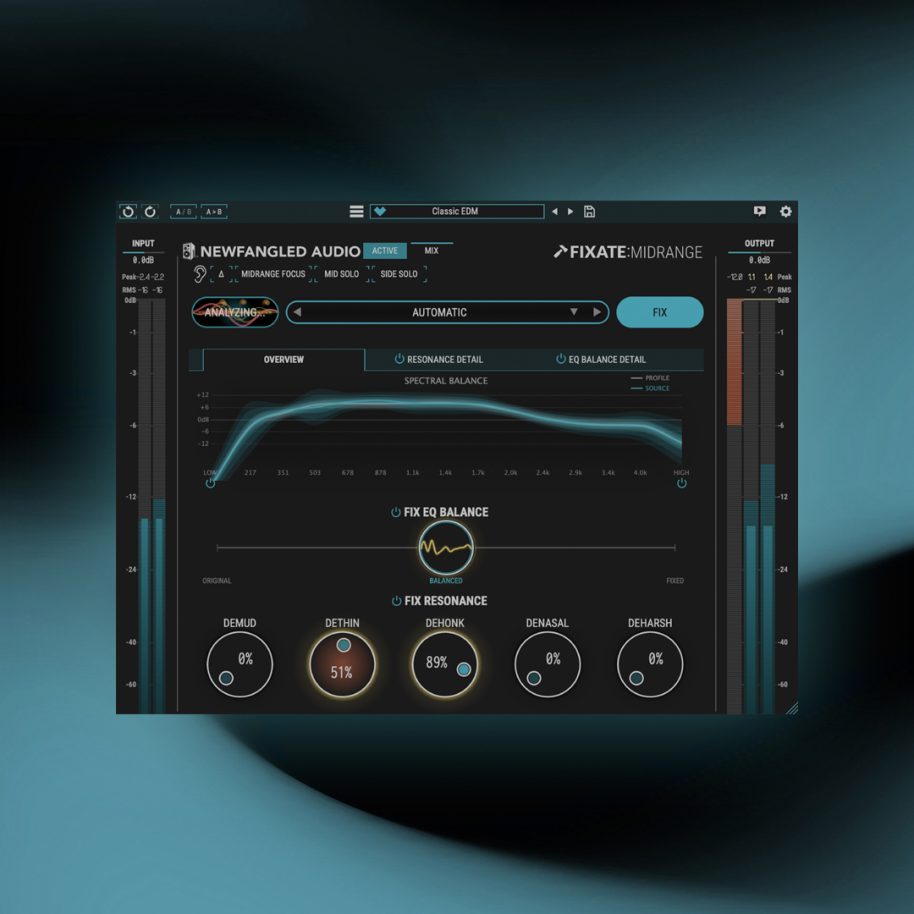Switch to the Resonance Detail tab
The height and width of the screenshot is (914, 914).
438,360
